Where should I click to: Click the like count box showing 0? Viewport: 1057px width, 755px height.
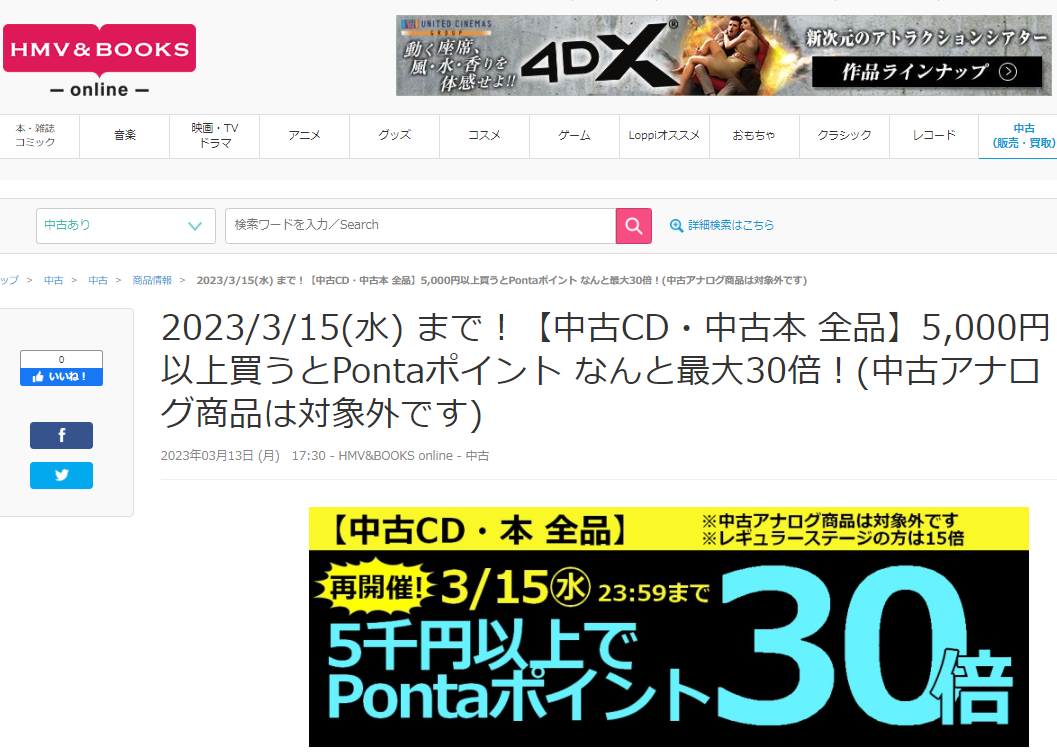point(61,359)
